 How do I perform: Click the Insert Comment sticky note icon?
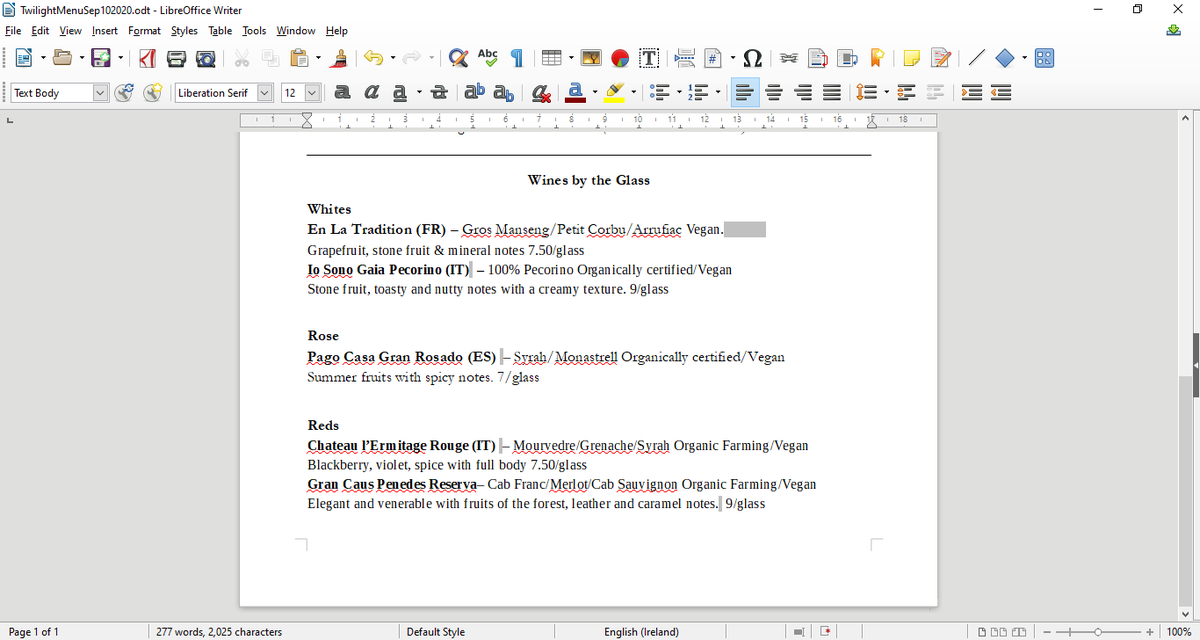click(x=912, y=59)
